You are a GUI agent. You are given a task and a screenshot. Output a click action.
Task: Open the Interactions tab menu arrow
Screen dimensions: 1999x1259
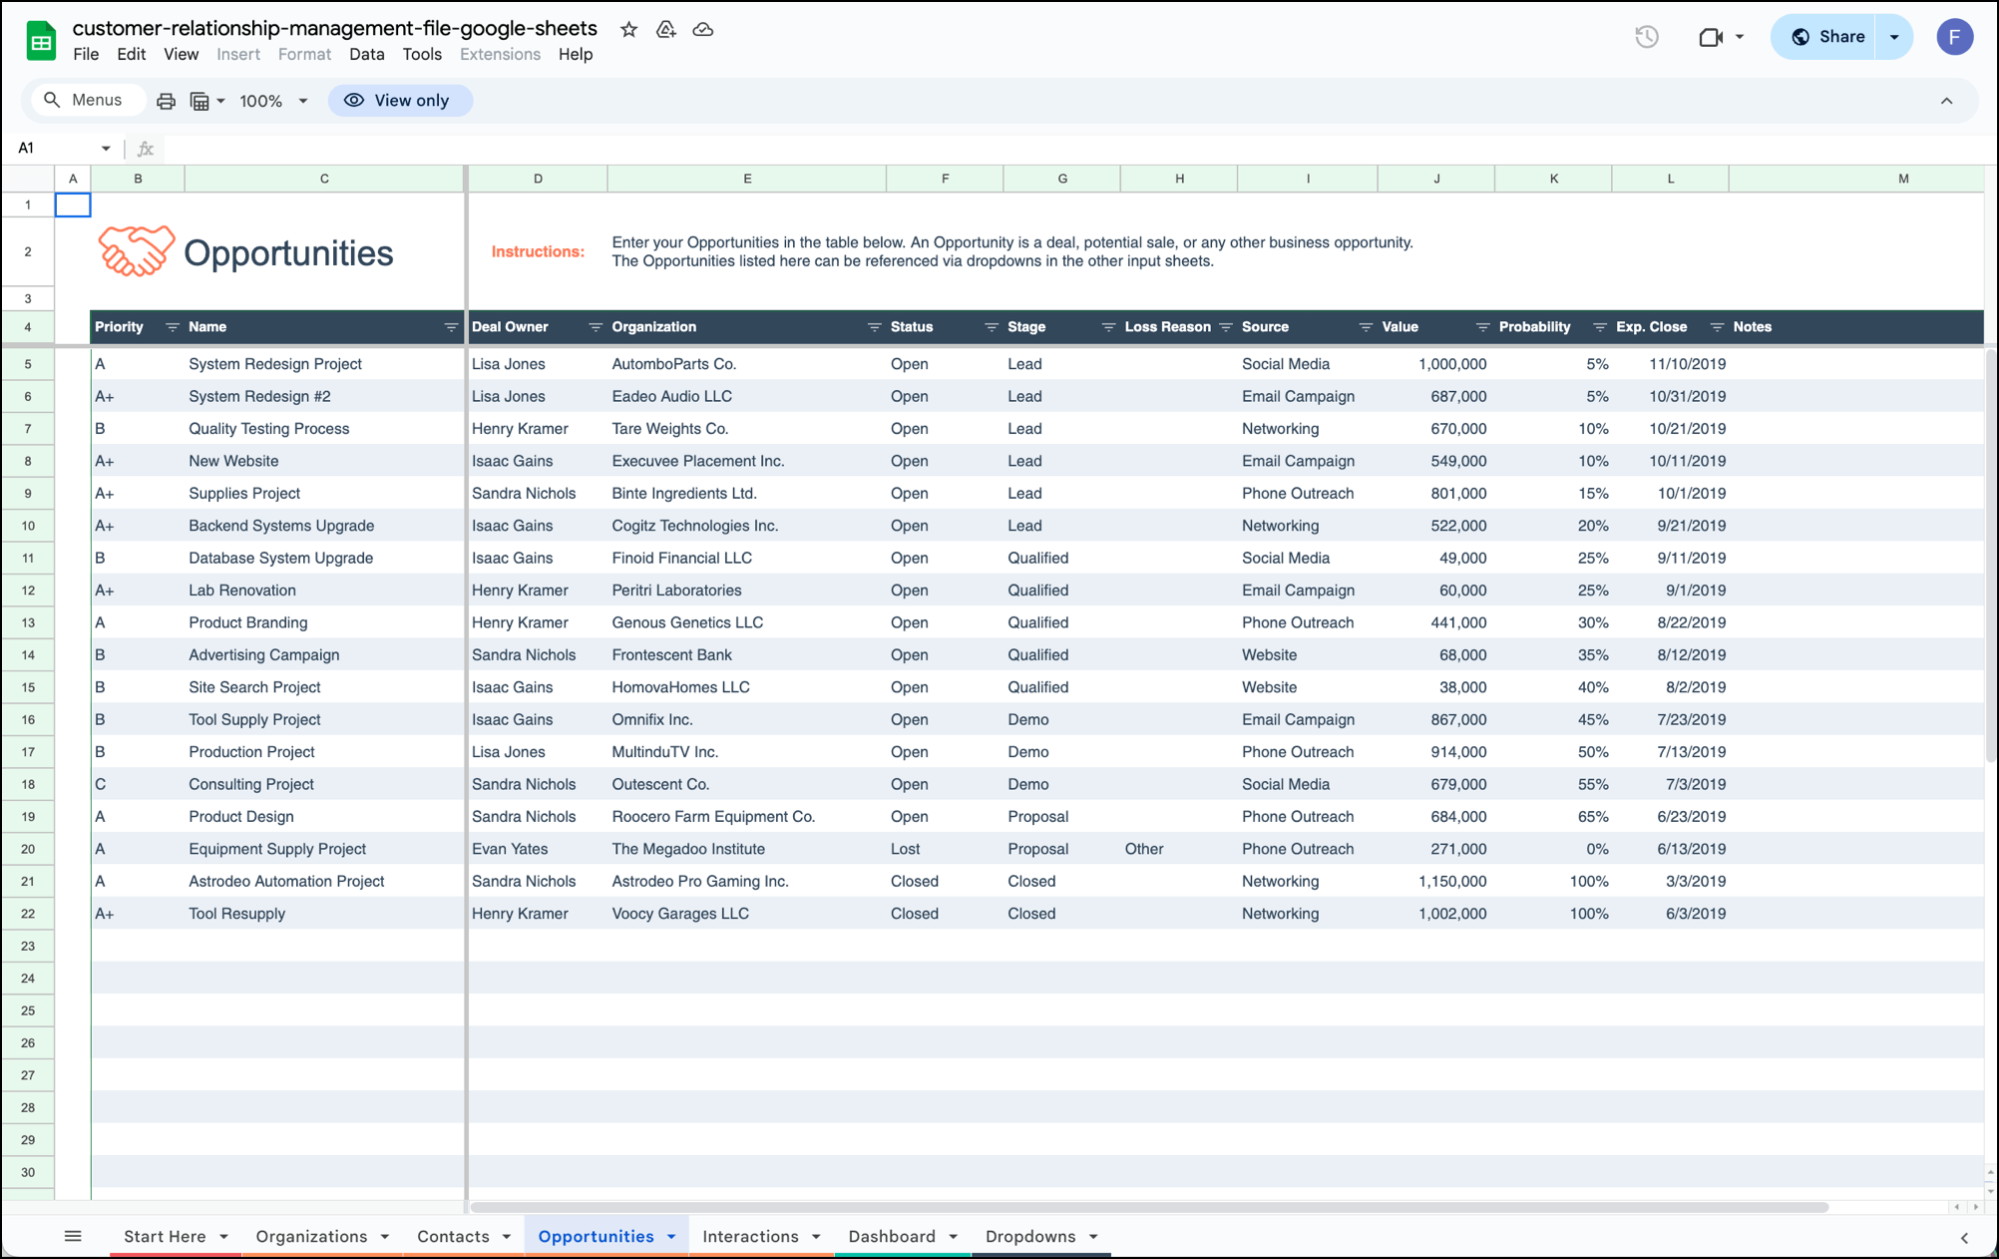tap(816, 1237)
